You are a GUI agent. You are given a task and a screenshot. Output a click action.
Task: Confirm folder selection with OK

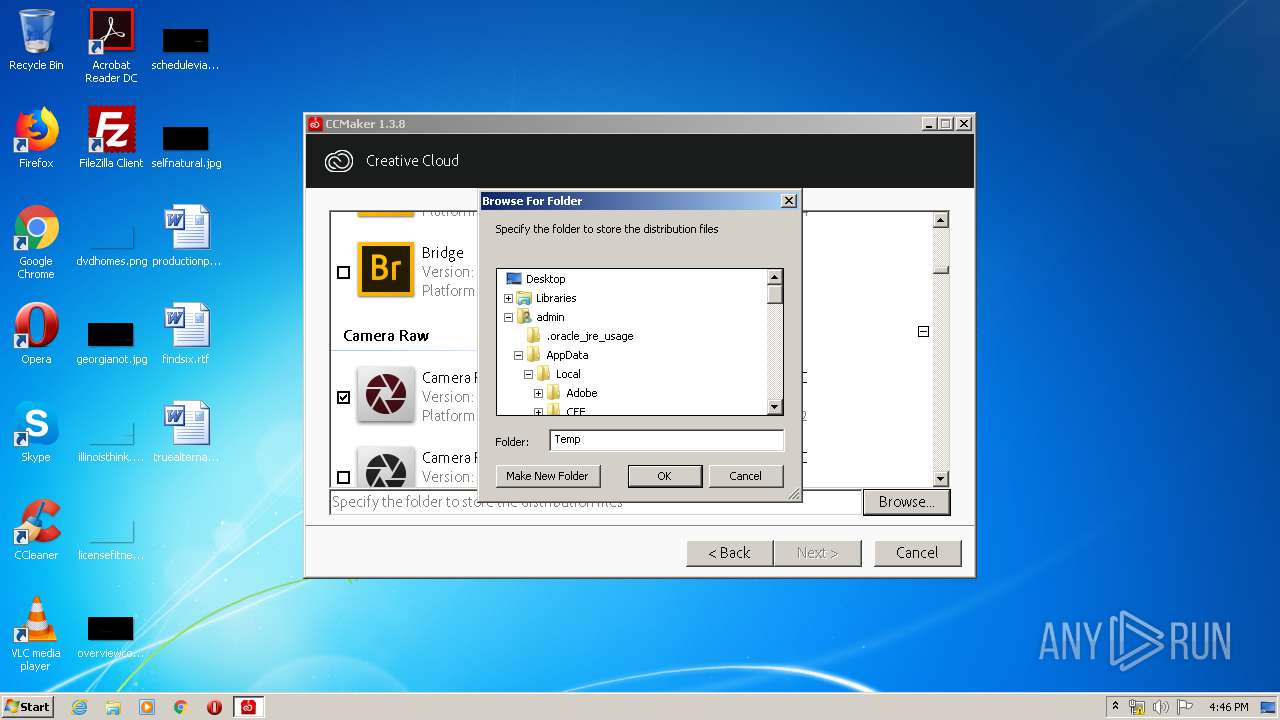[664, 476]
